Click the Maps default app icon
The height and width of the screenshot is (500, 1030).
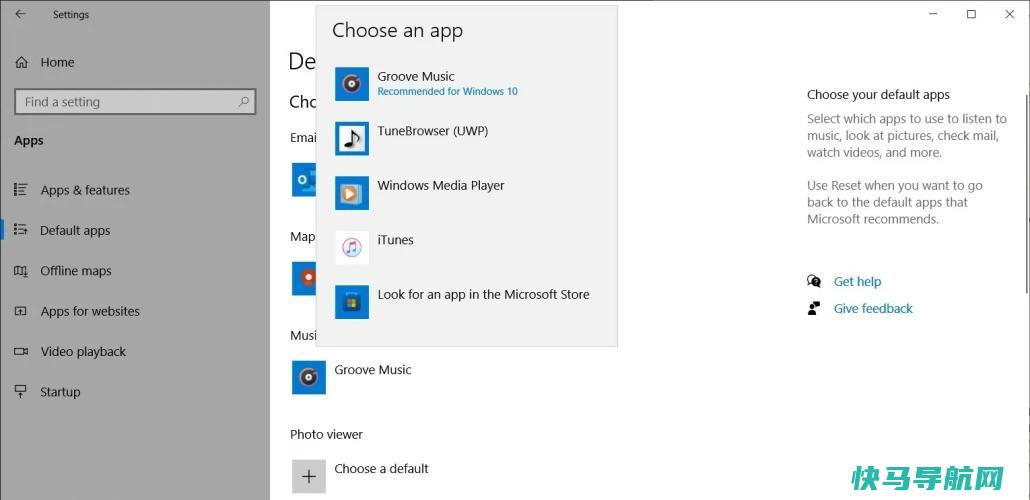tap(304, 278)
